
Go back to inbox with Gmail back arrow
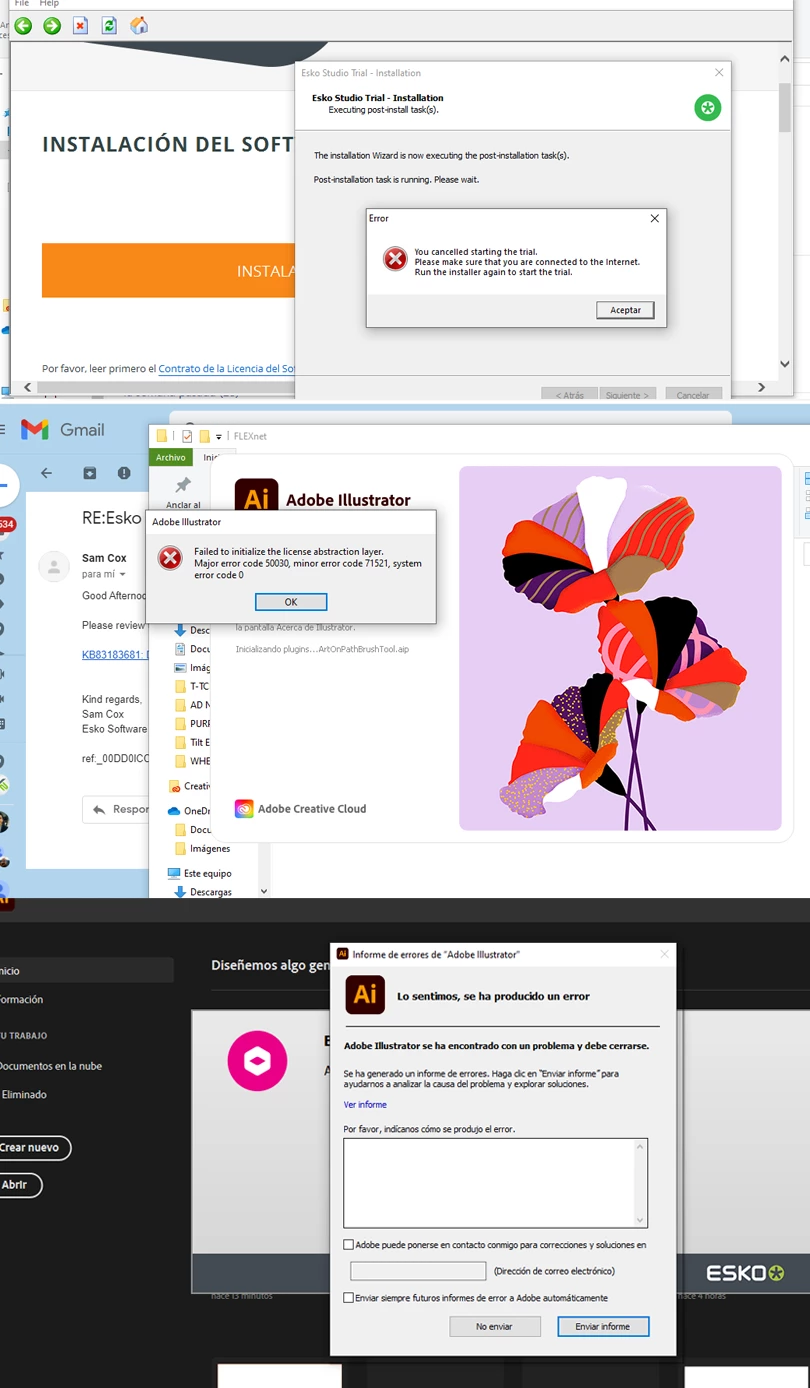(46, 473)
